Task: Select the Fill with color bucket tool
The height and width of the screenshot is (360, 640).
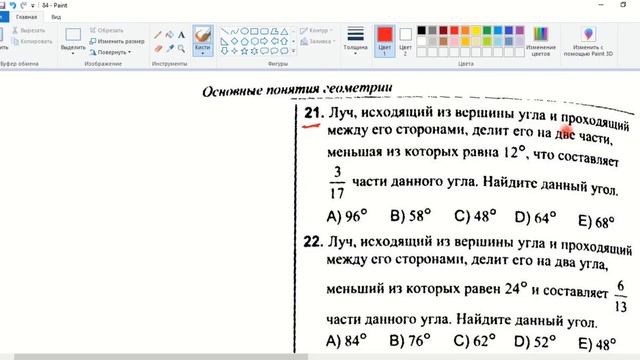Action: (x=169, y=35)
